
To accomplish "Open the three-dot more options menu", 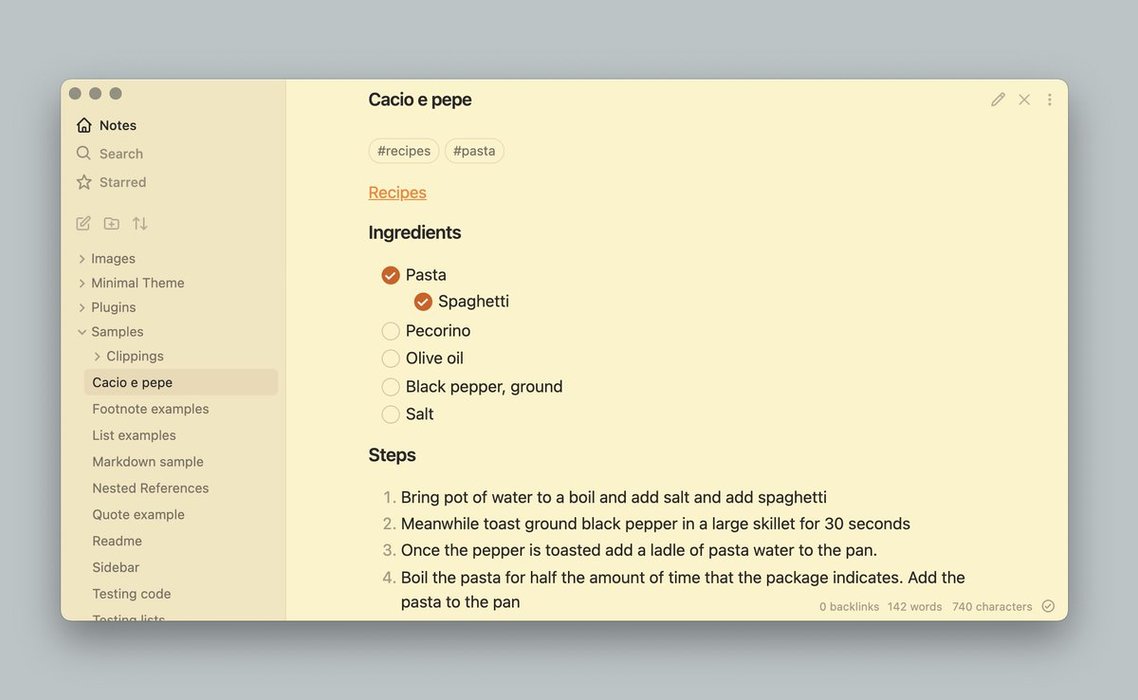I will tap(1049, 100).
